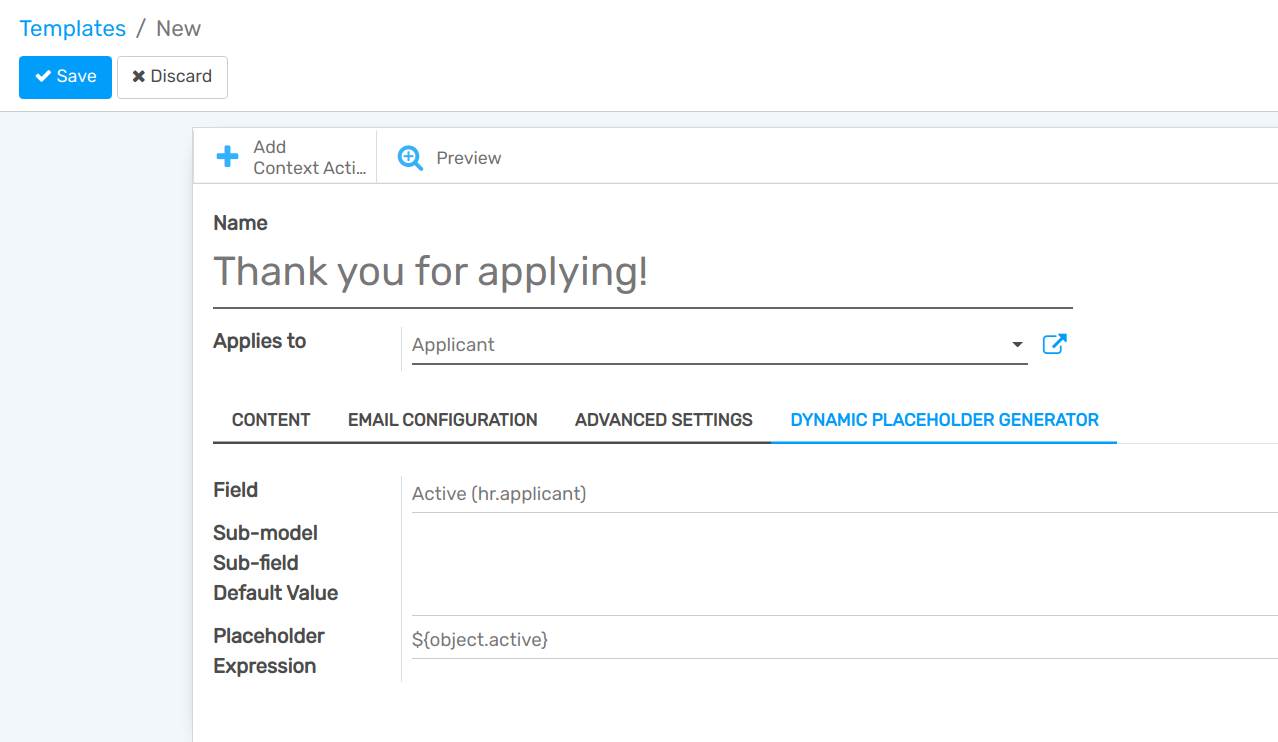
Task: Click the Add Context Action plus icon
Action: coord(227,156)
